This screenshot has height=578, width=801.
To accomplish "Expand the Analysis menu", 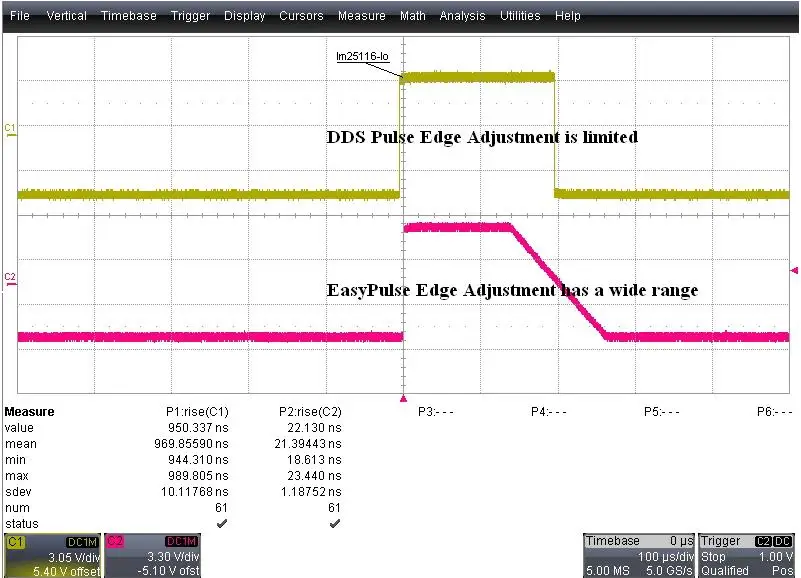I will 463,16.
